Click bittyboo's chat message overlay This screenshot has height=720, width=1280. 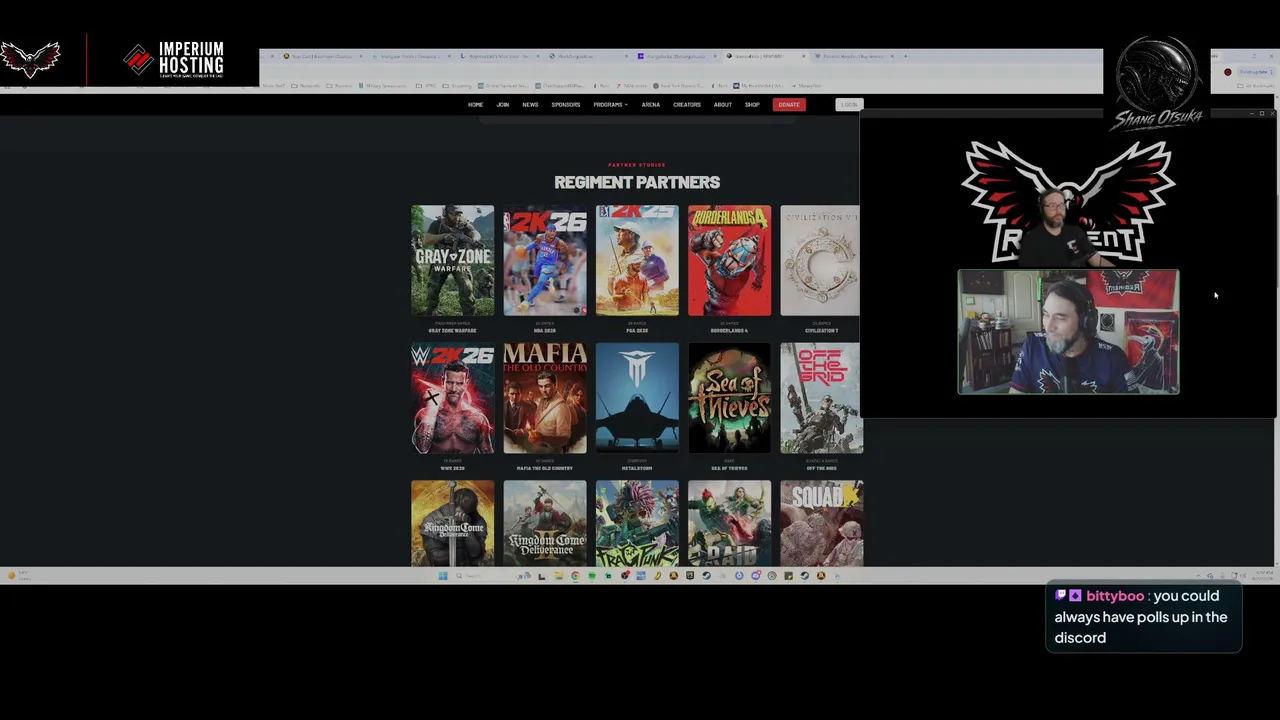tap(1143, 617)
